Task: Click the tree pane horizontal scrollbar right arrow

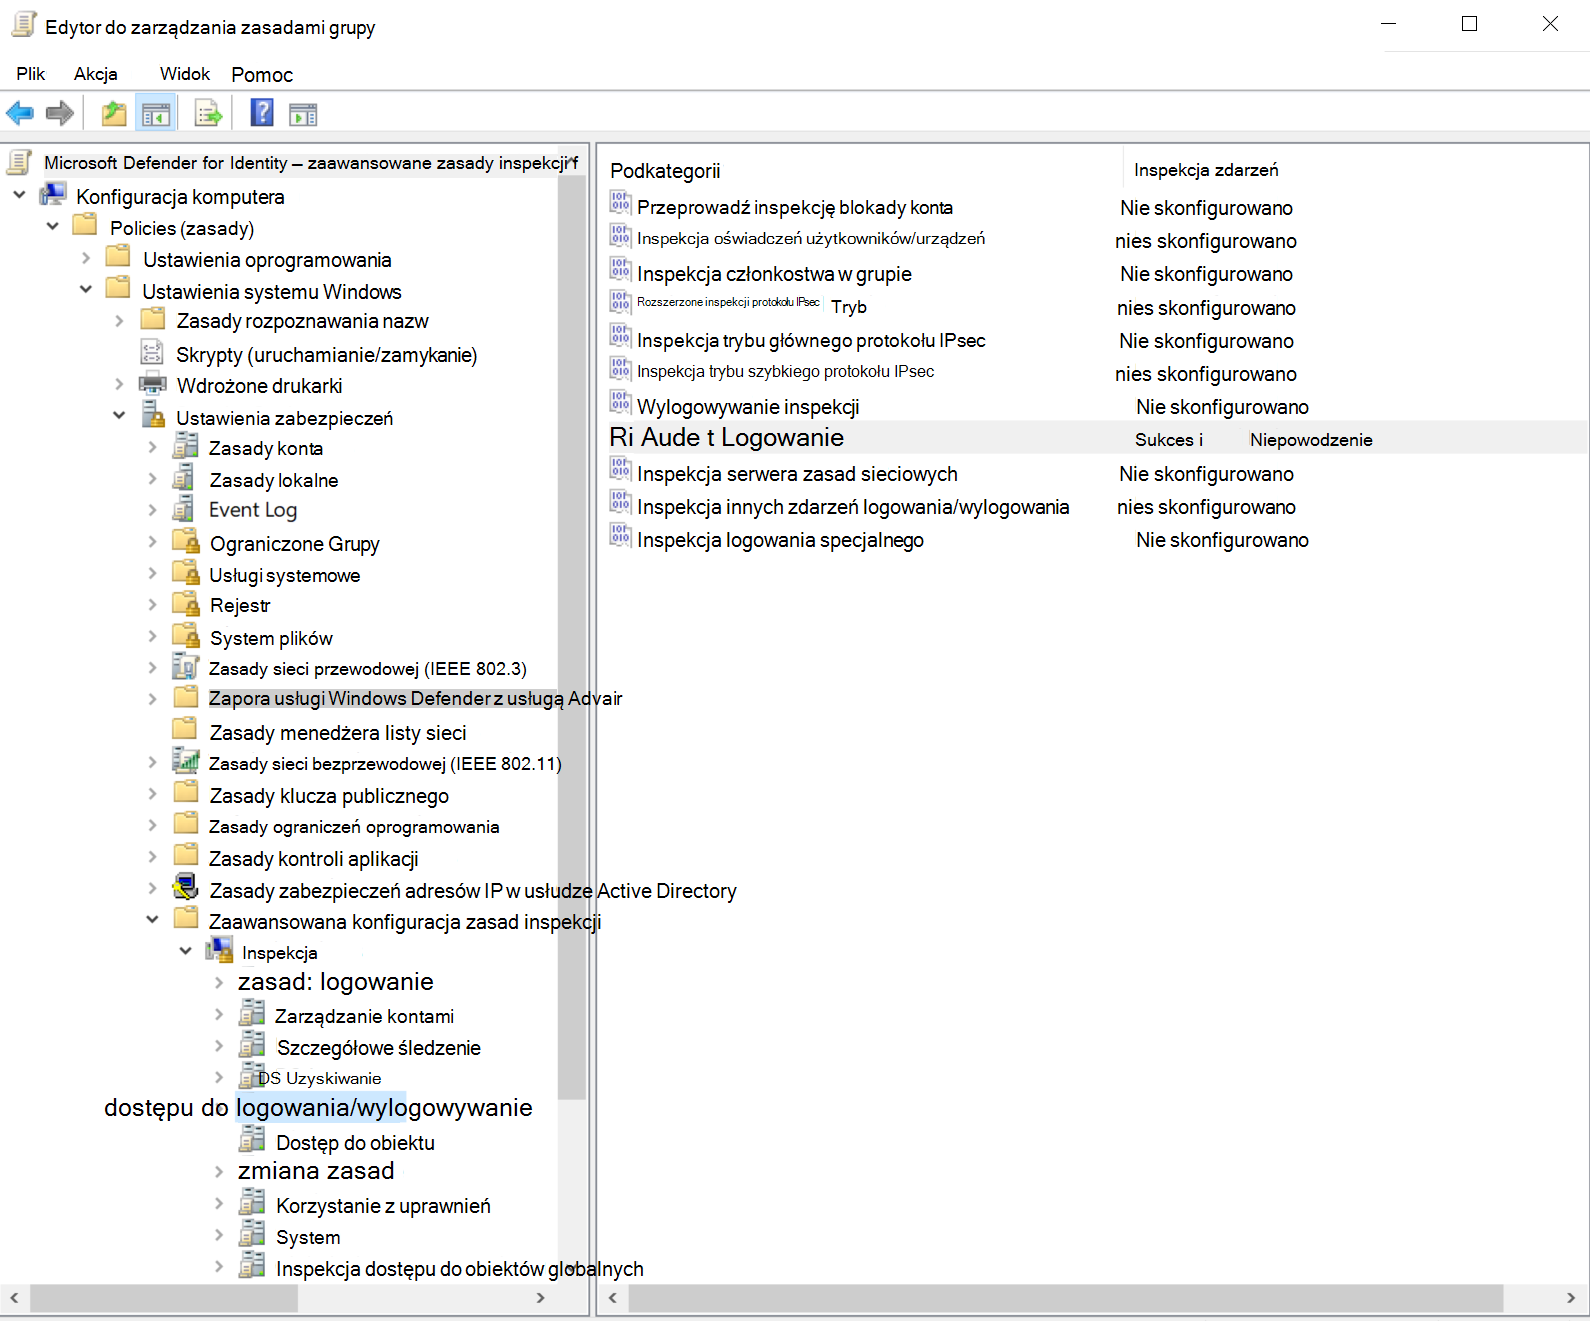Action: [x=541, y=1298]
